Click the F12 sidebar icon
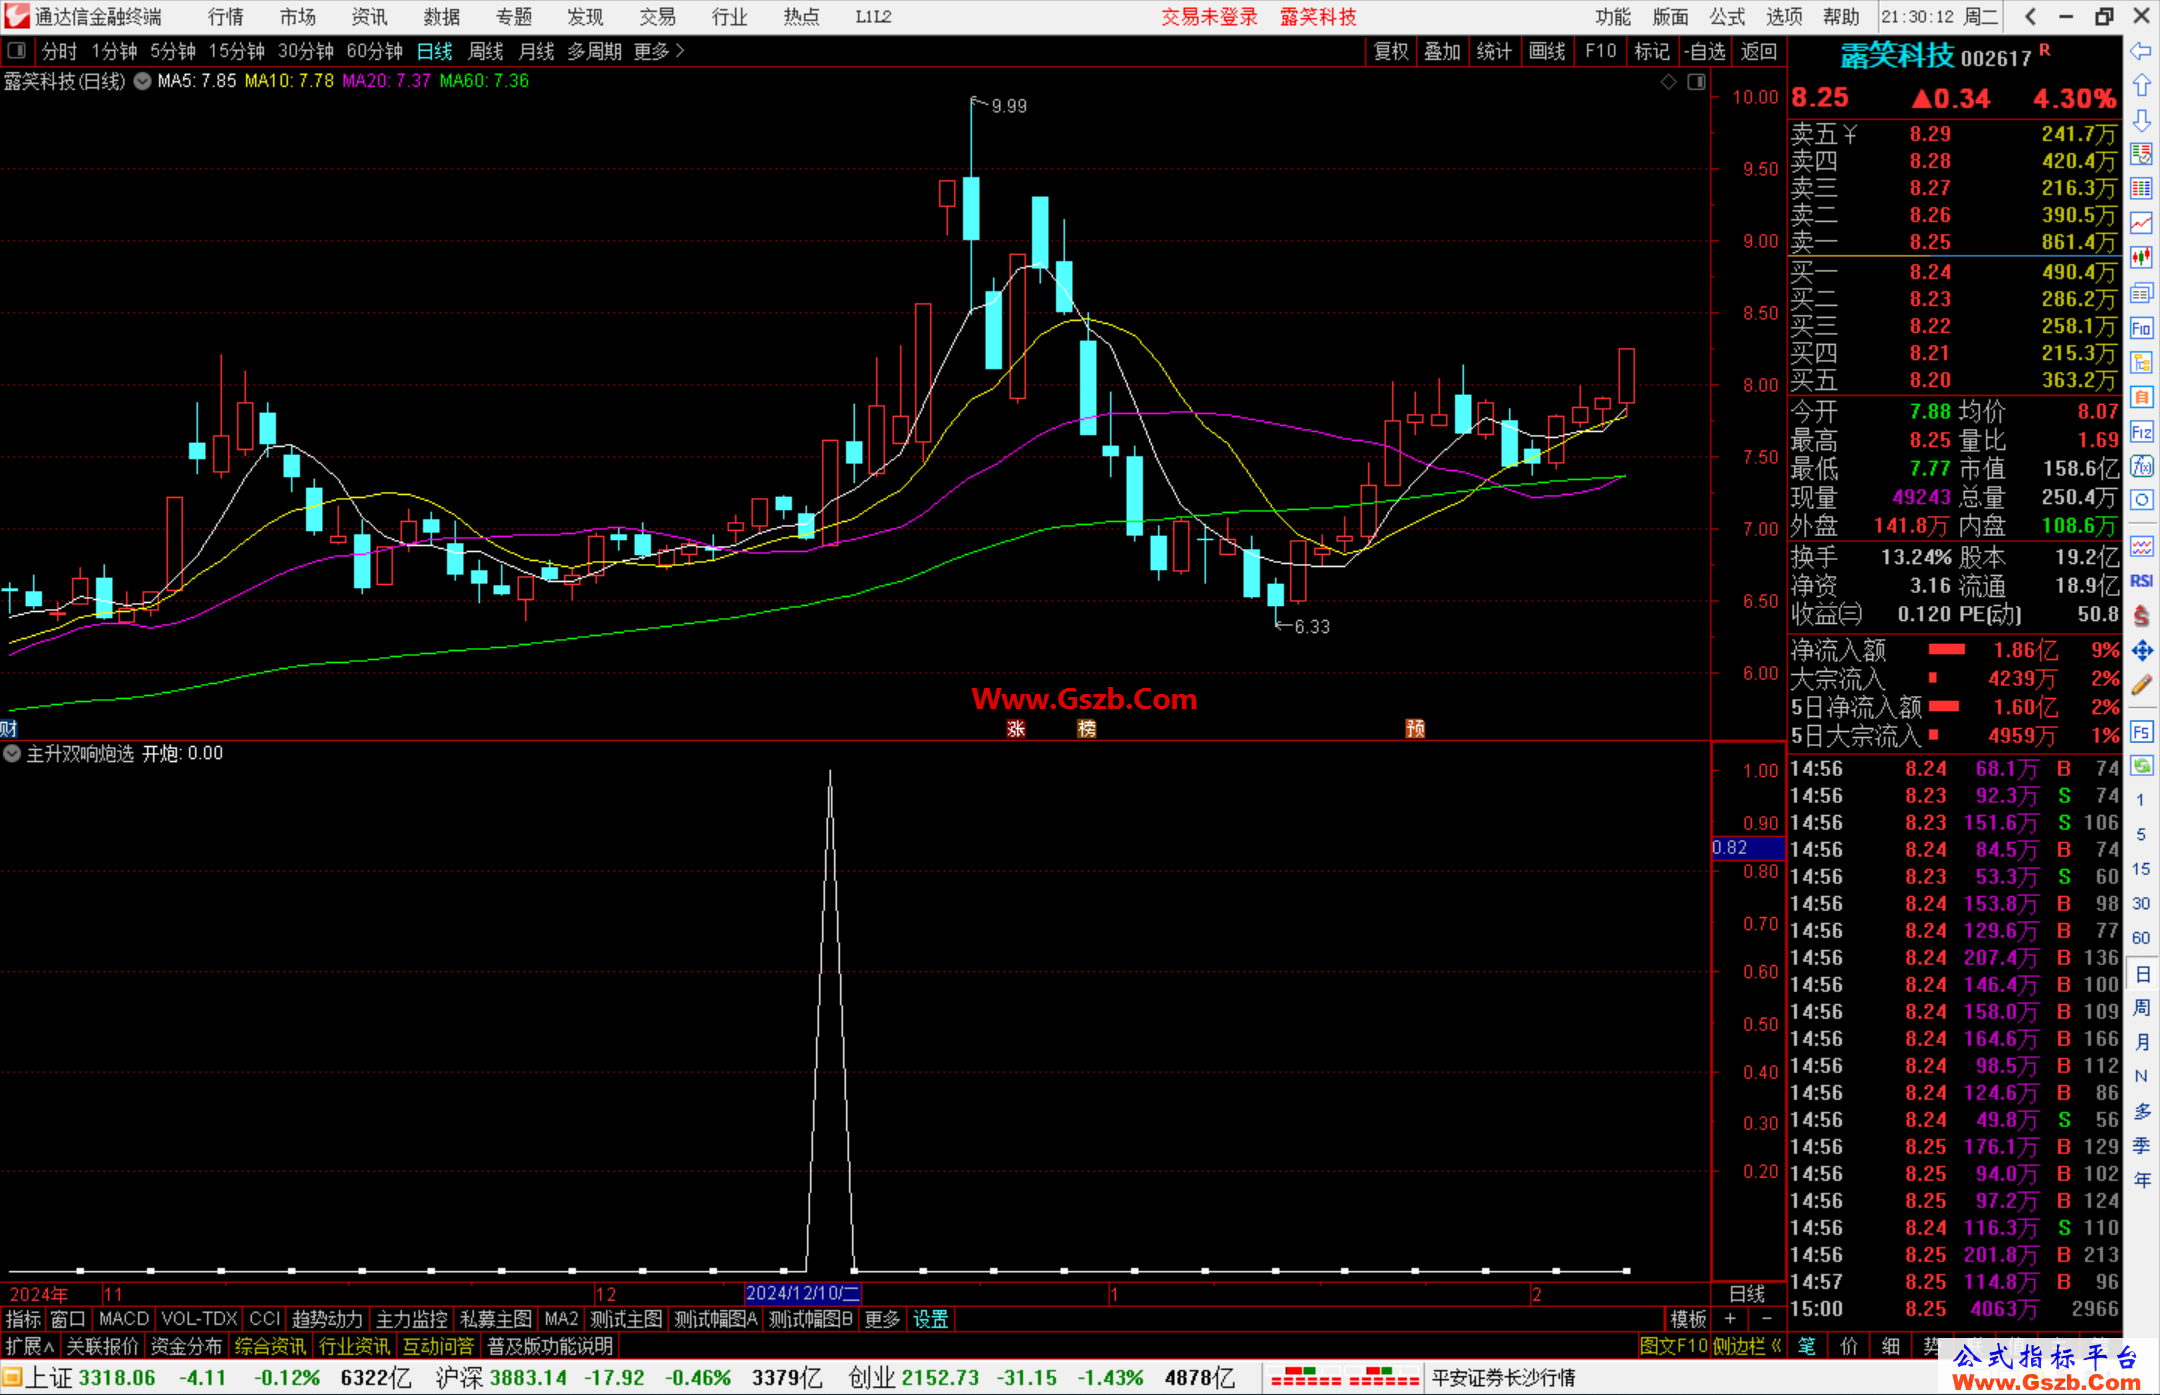This screenshot has height=1395, width=2160. click(x=2141, y=431)
